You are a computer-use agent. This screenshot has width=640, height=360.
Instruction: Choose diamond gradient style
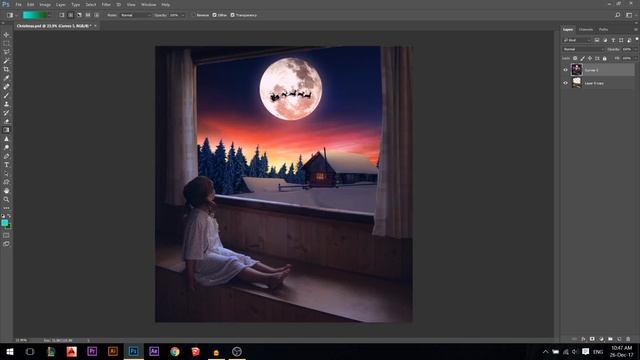(x=97, y=15)
